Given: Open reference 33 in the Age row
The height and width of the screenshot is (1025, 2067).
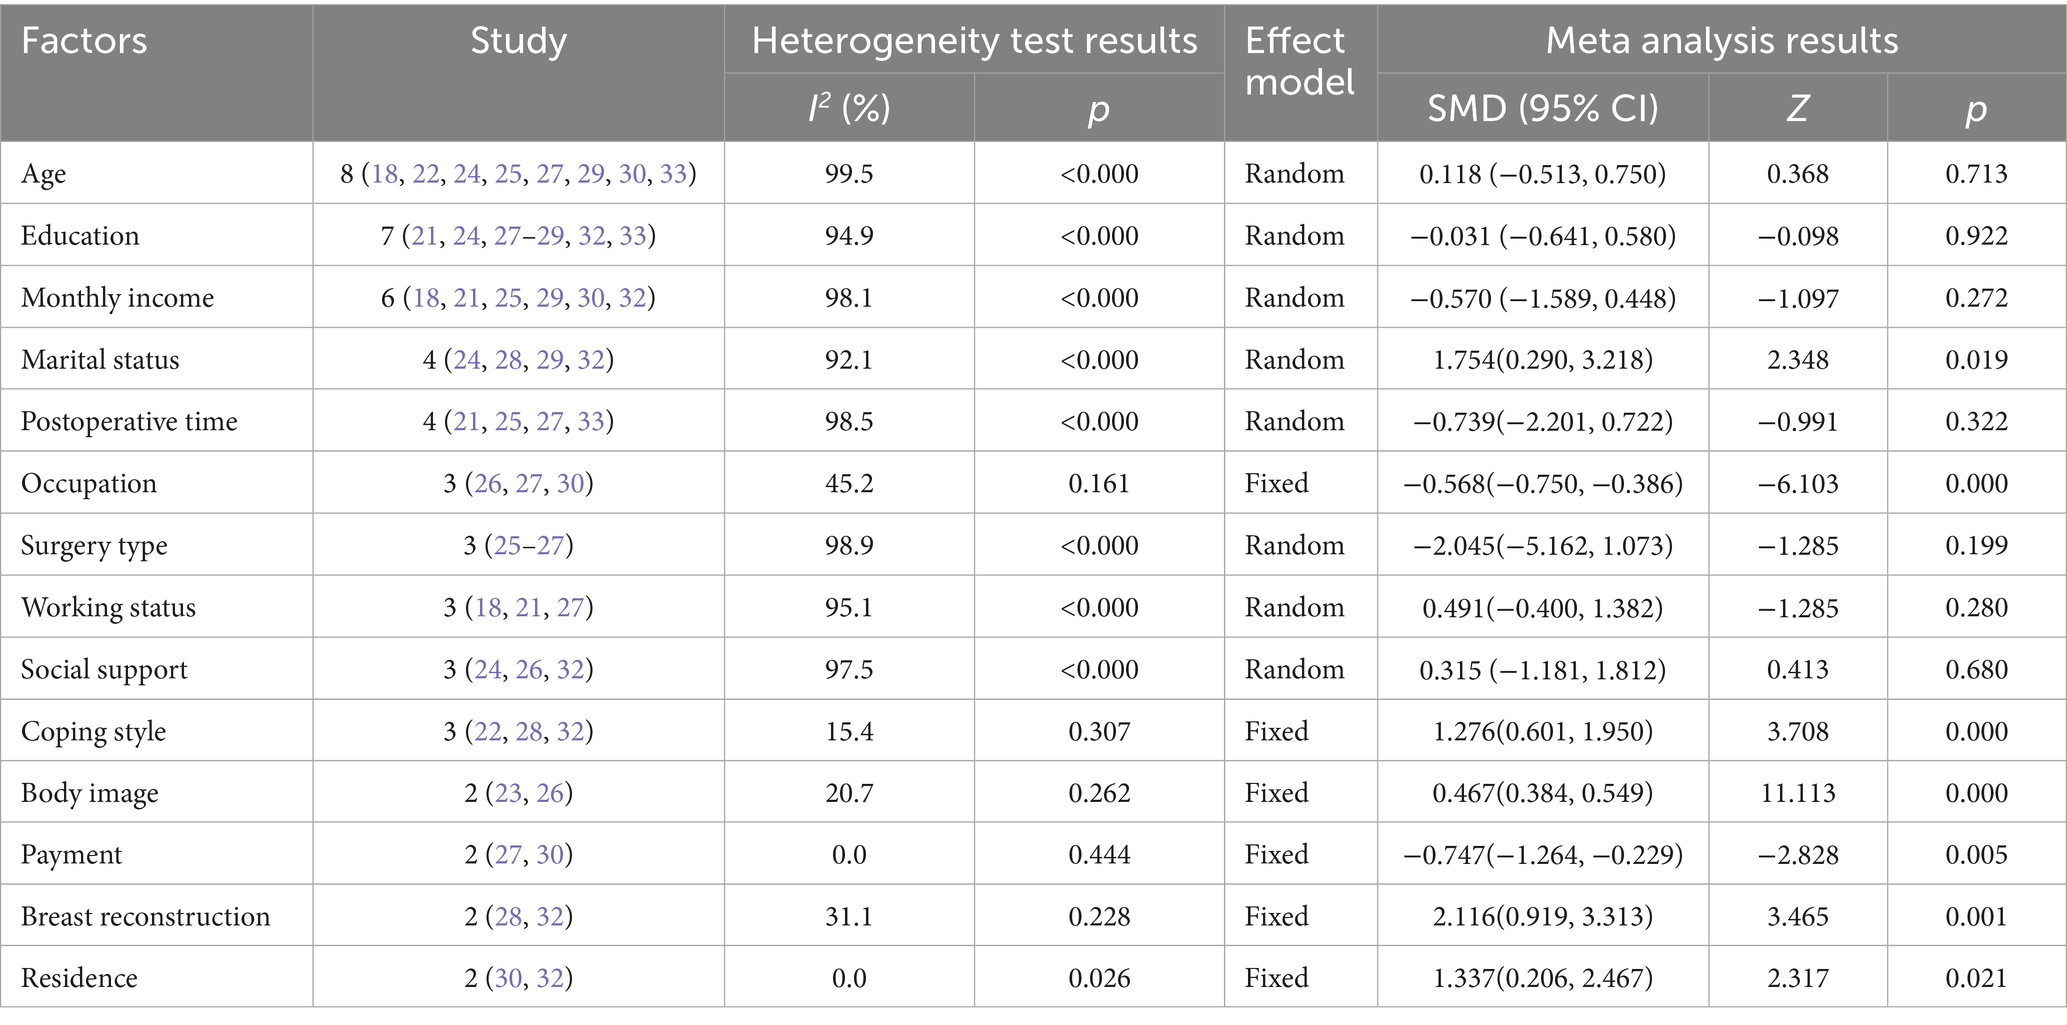Looking at the screenshot, I should [673, 174].
